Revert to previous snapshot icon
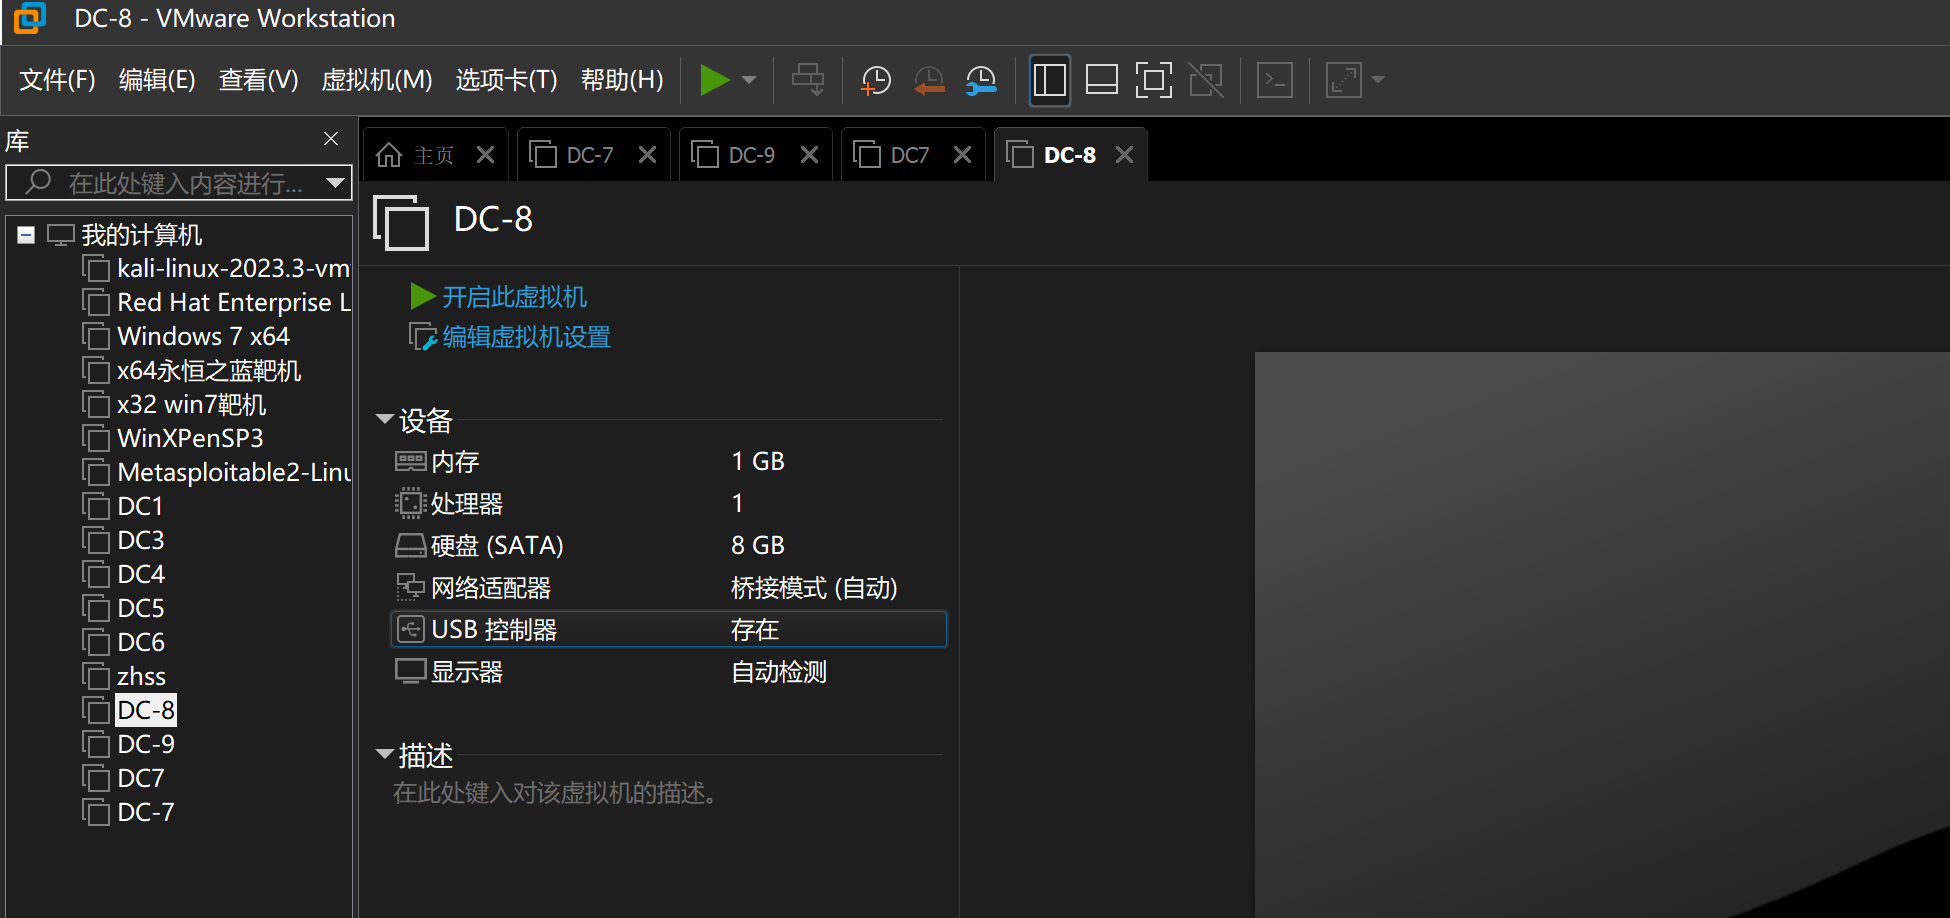Screen dimensions: 1950x918 (929, 80)
